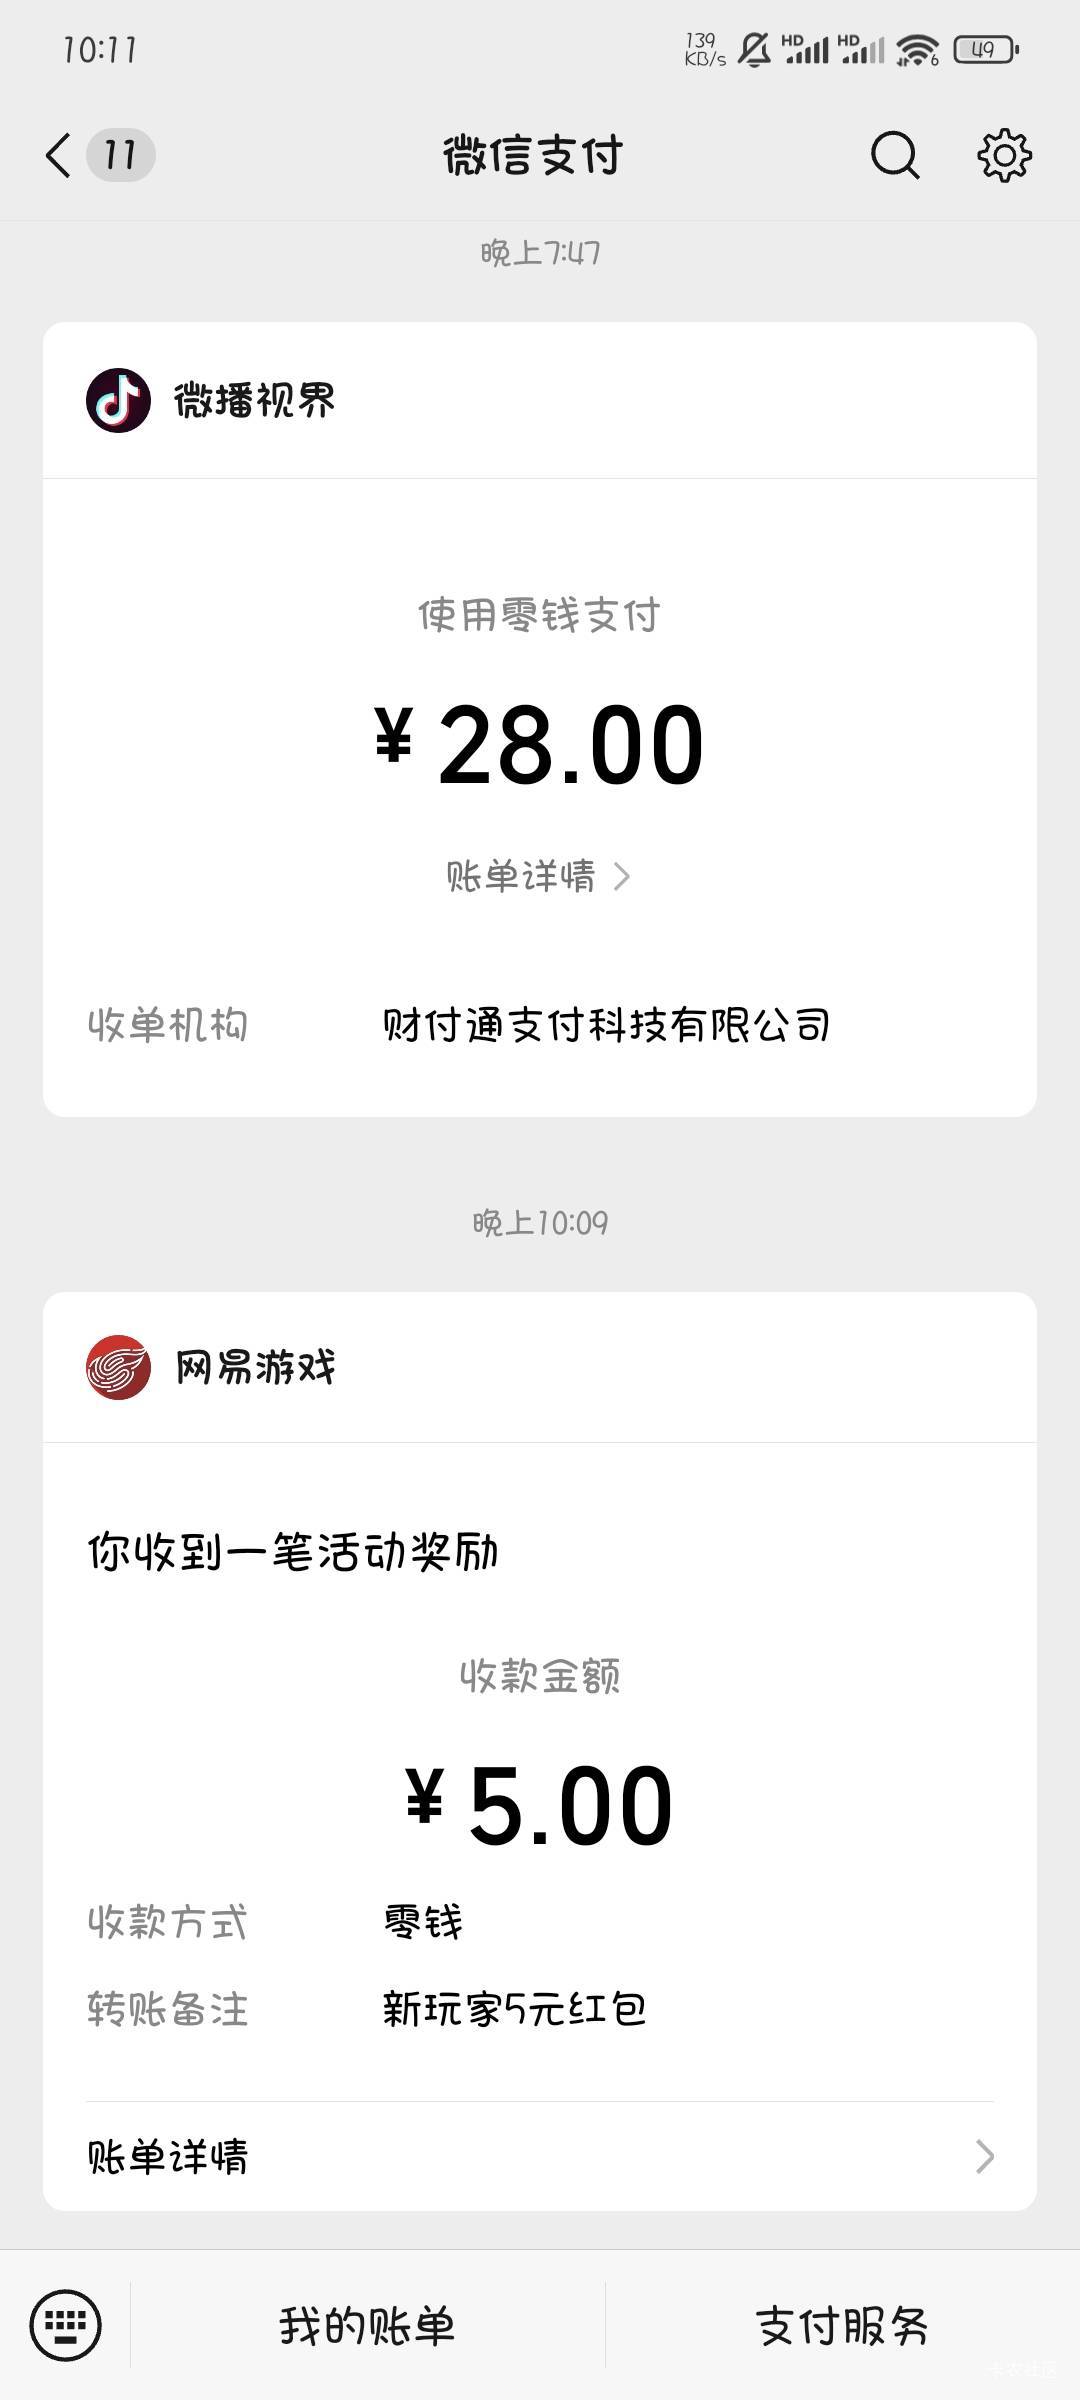
Task: Open the search magnifier icon
Action: [x=895, y=156]
